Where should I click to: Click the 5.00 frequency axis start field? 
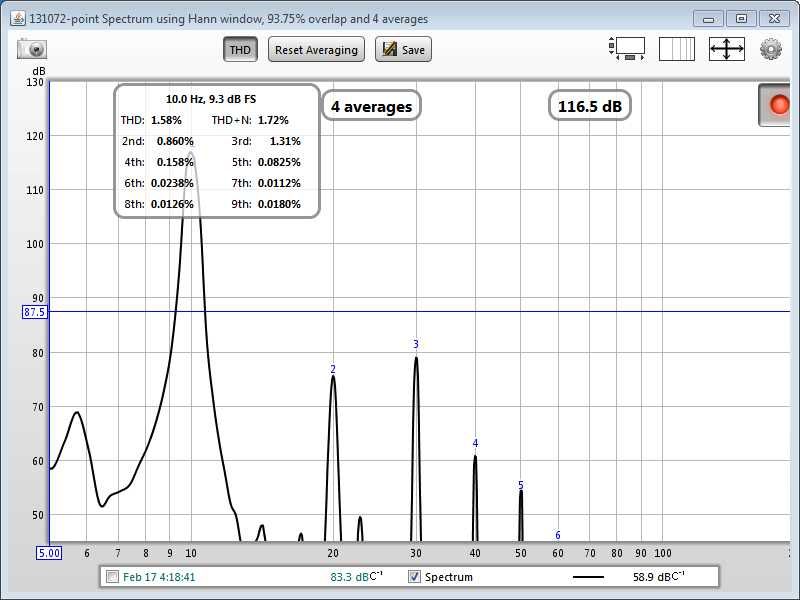tap(49, 553)
